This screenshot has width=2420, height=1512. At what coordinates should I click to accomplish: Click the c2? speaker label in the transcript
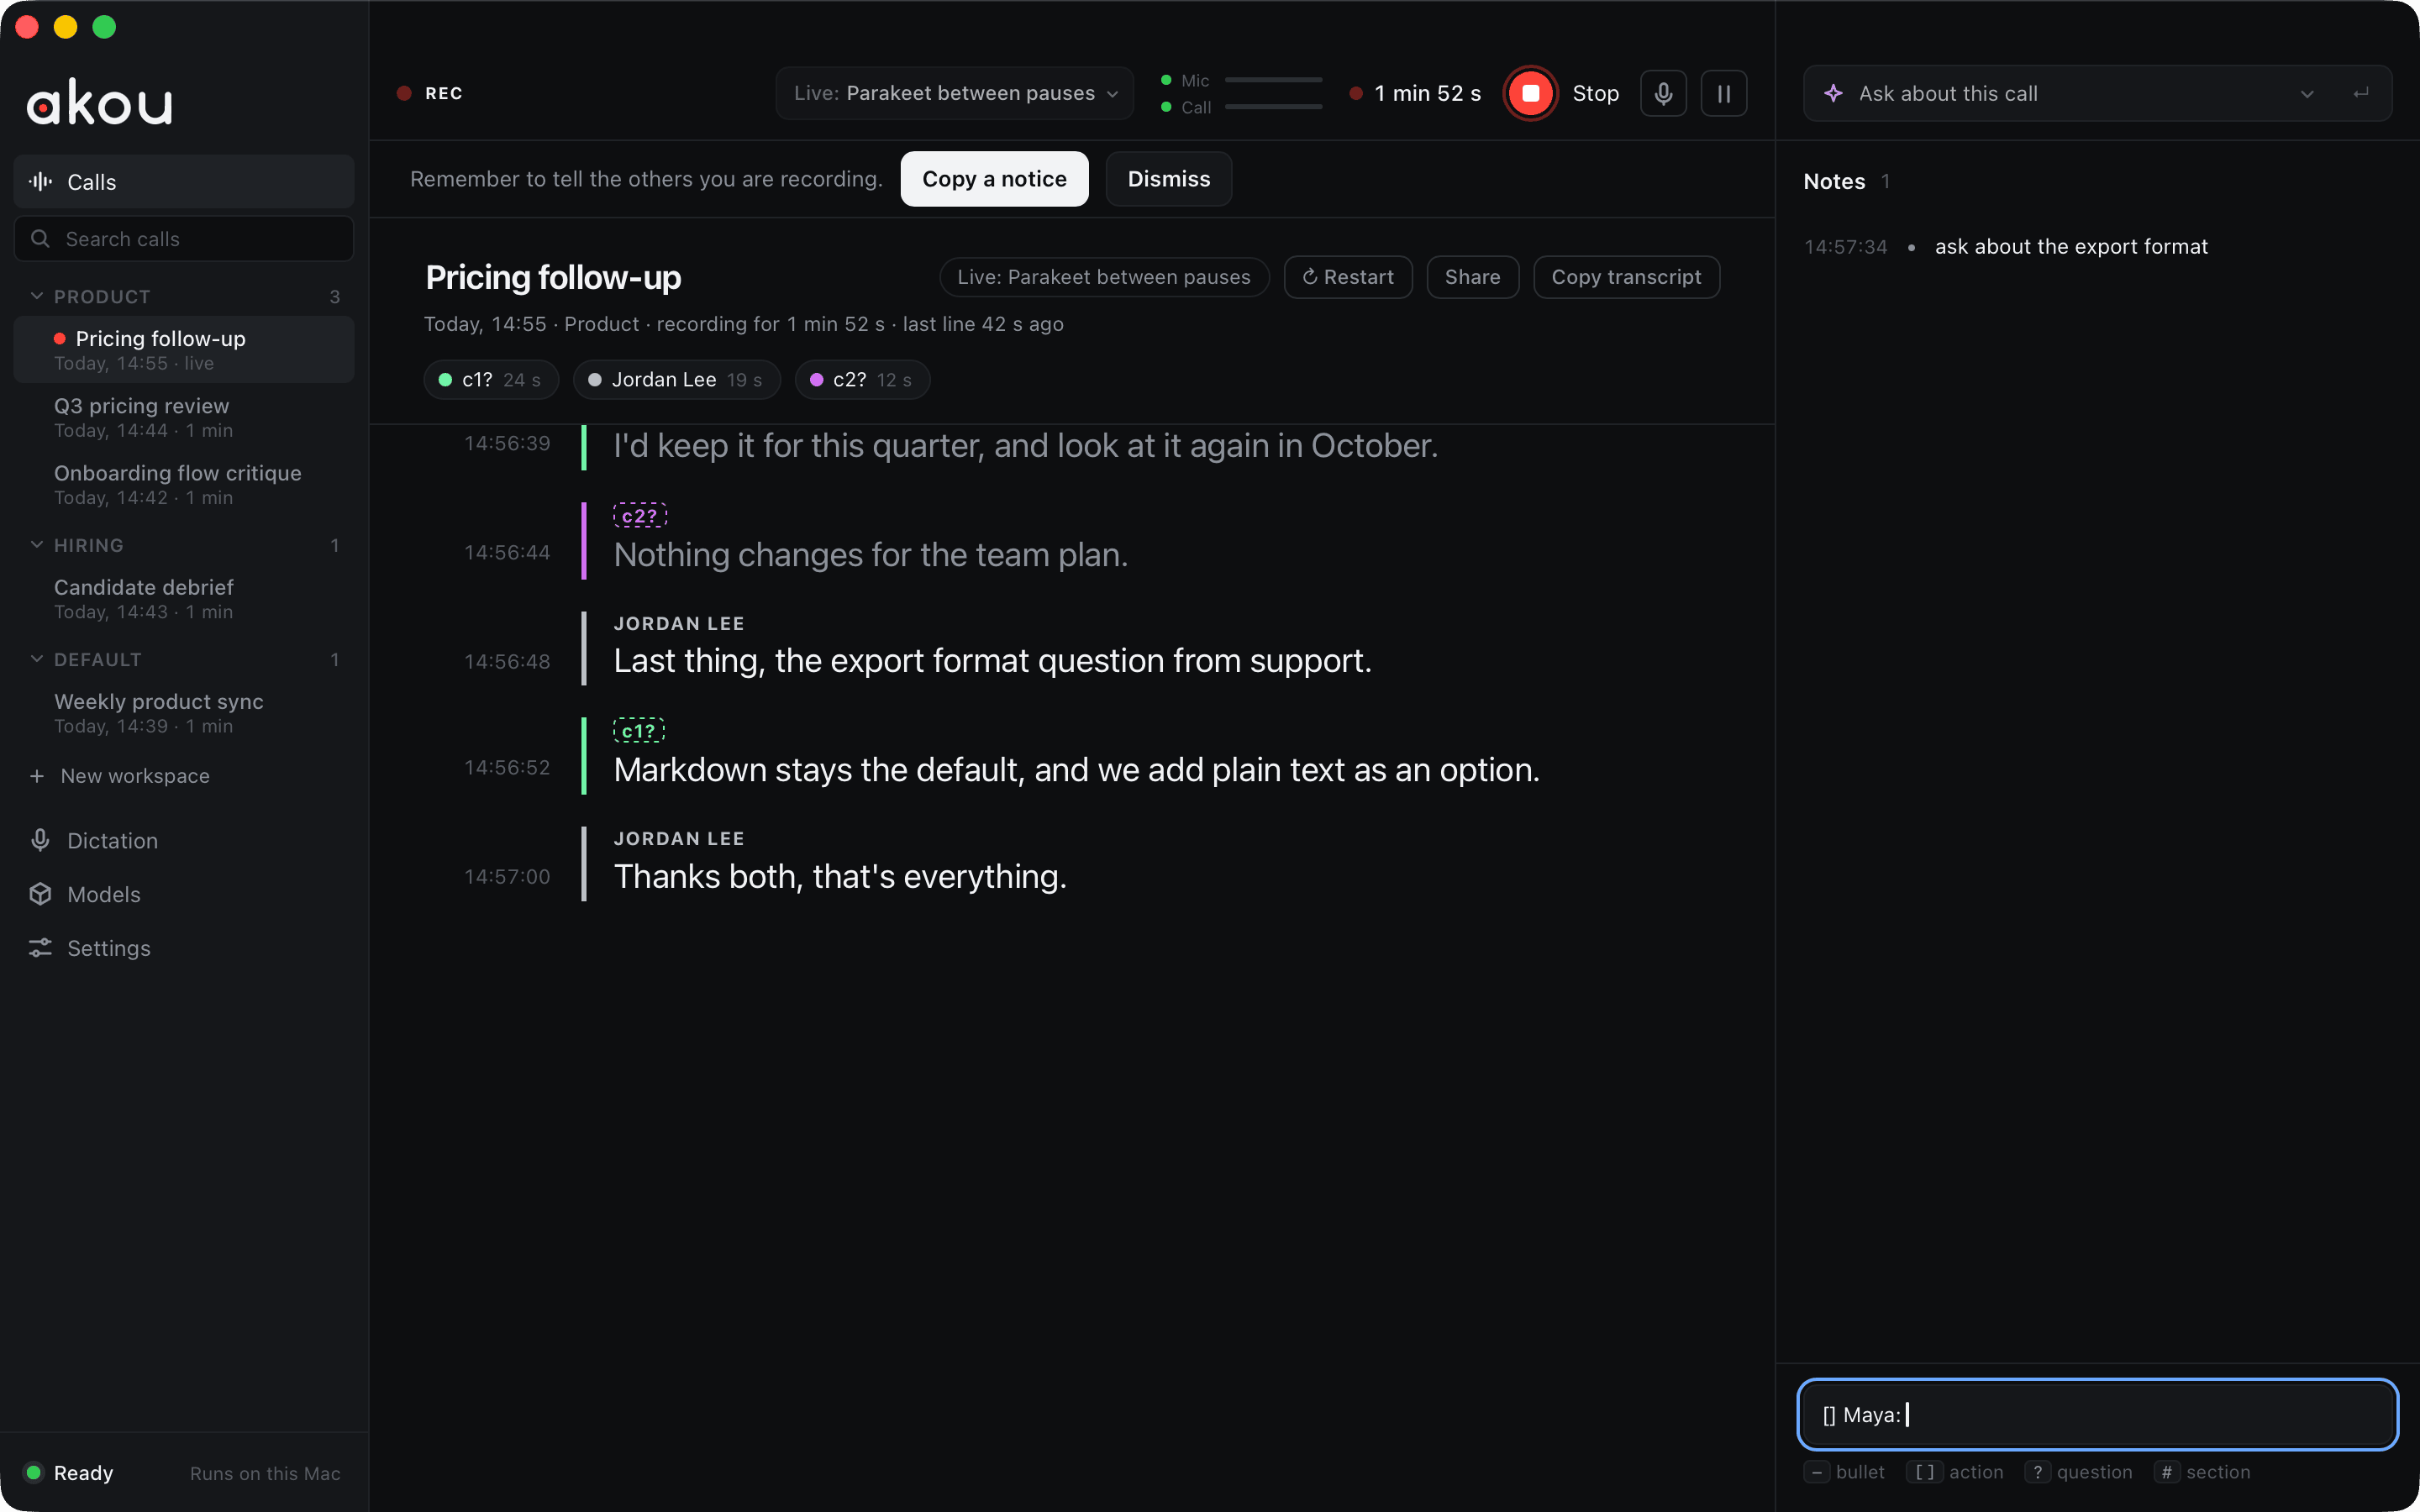click(639, 516)
